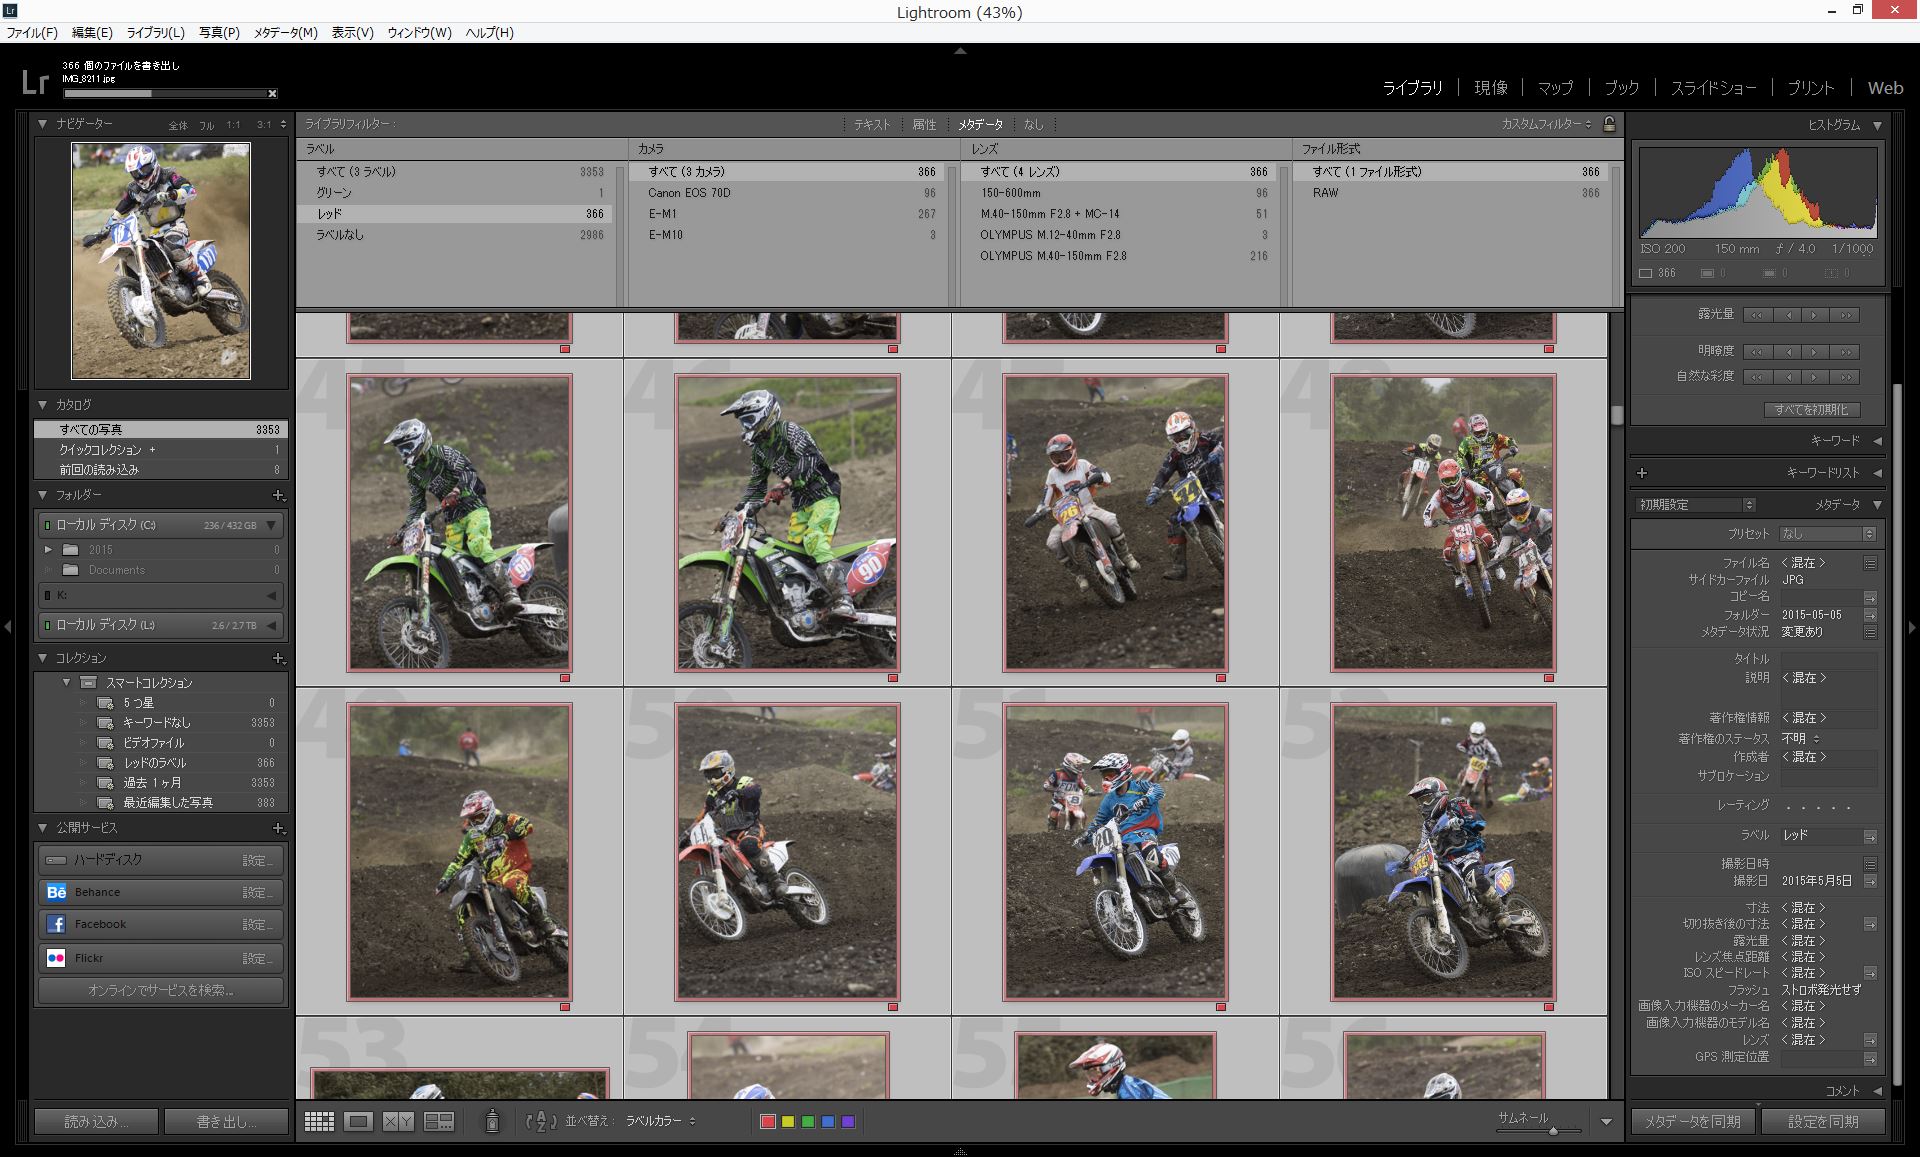Click the filter lock icon

1609,124
